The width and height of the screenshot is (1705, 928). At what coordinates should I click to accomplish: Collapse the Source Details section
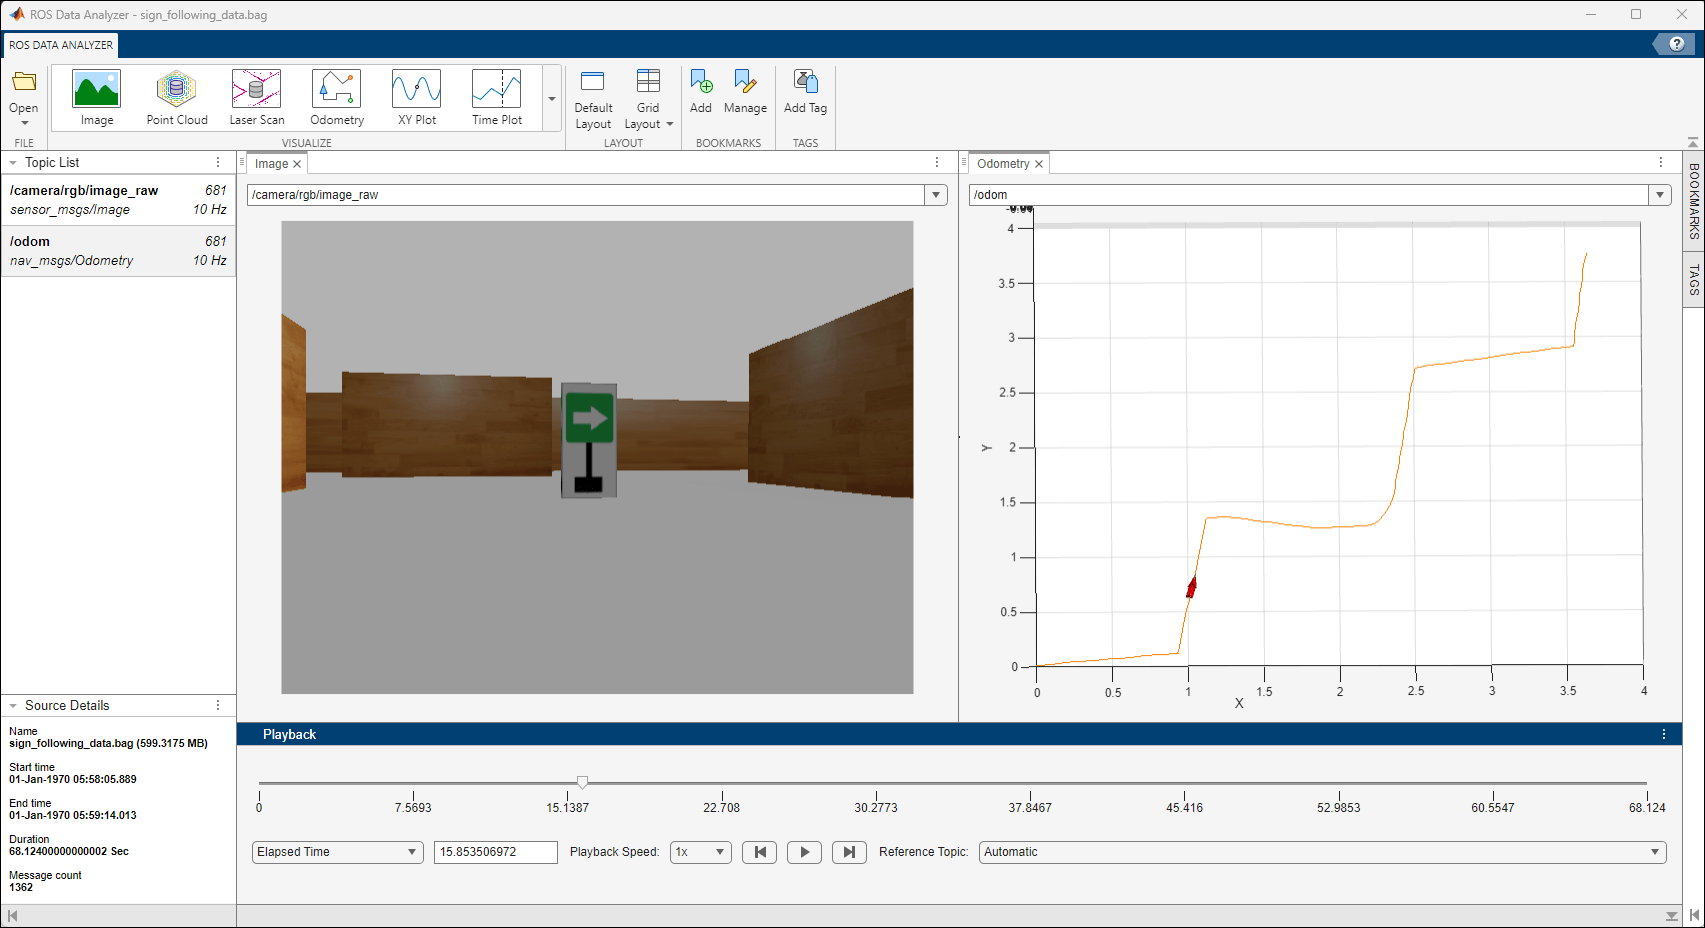(x=12, y=705)
